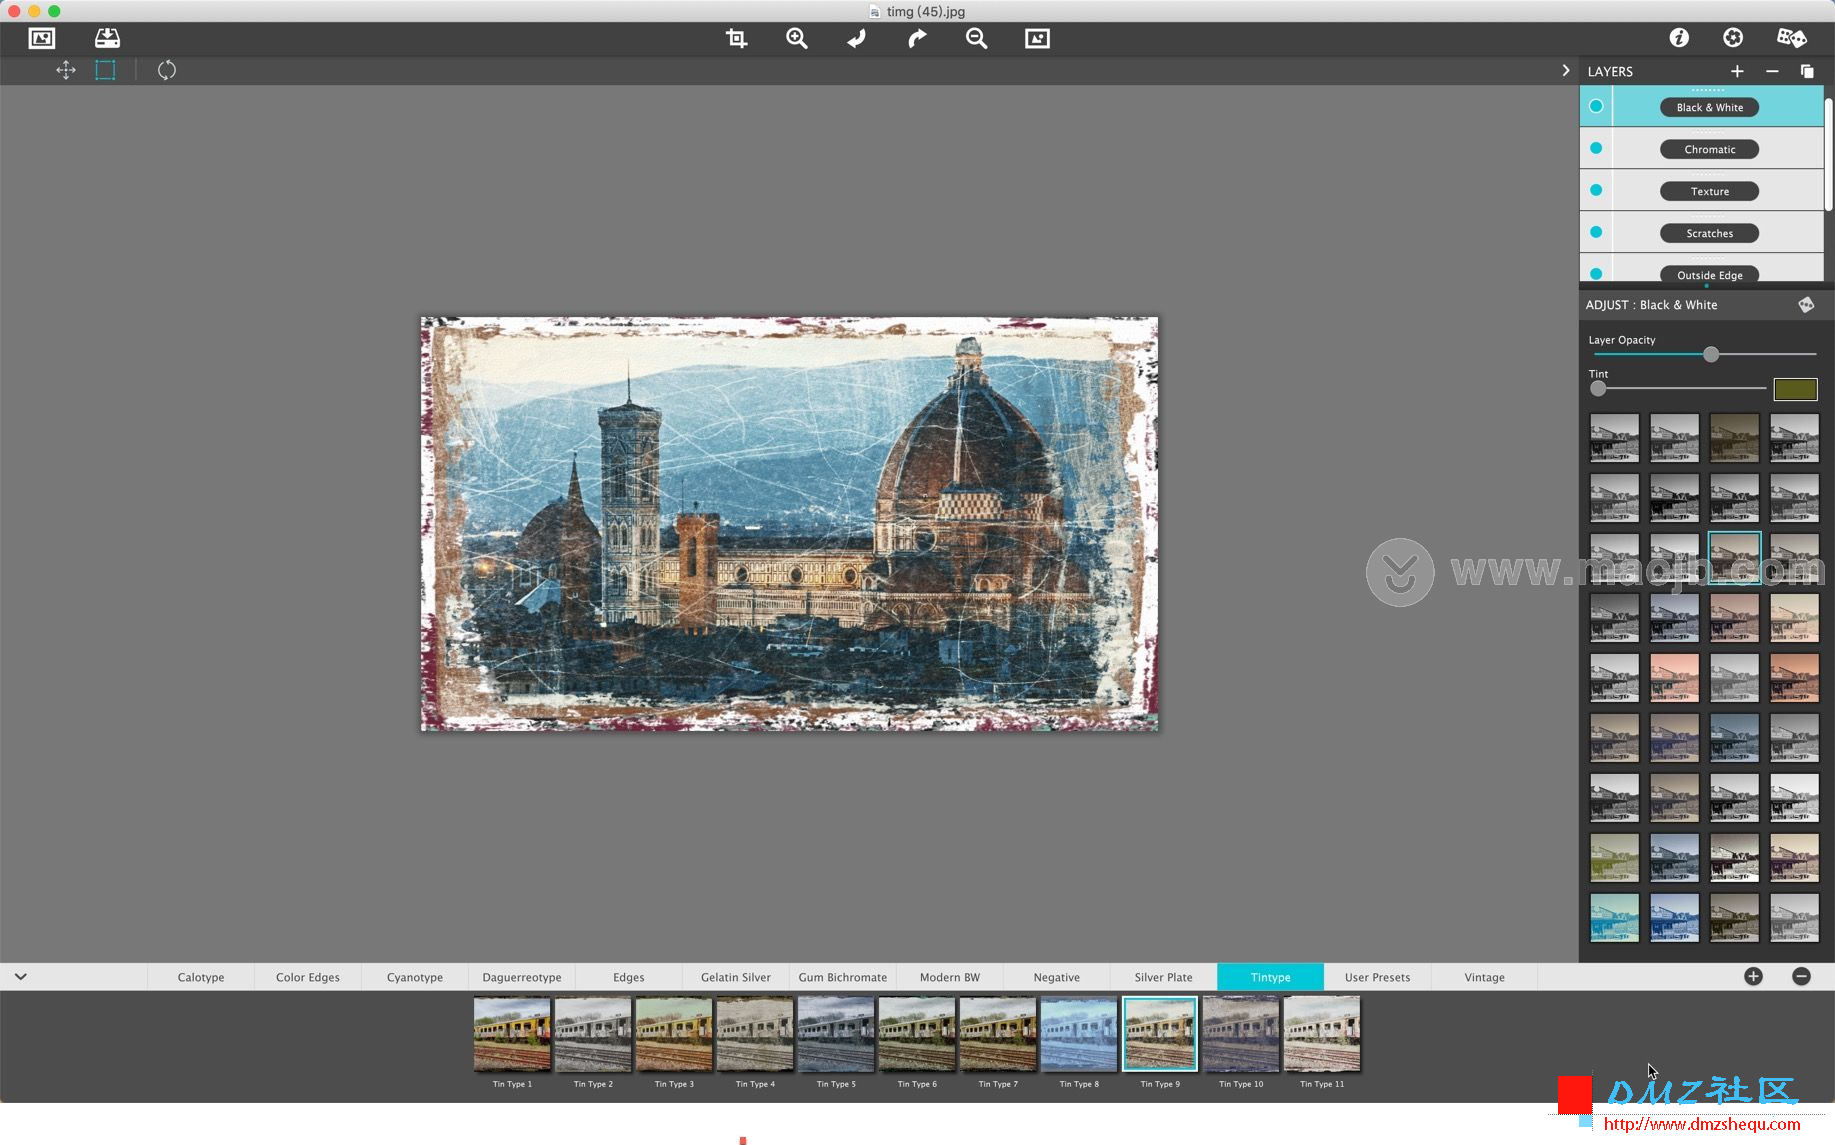Apply the Tin Type 11 preset

[x=1322, y=1034]
